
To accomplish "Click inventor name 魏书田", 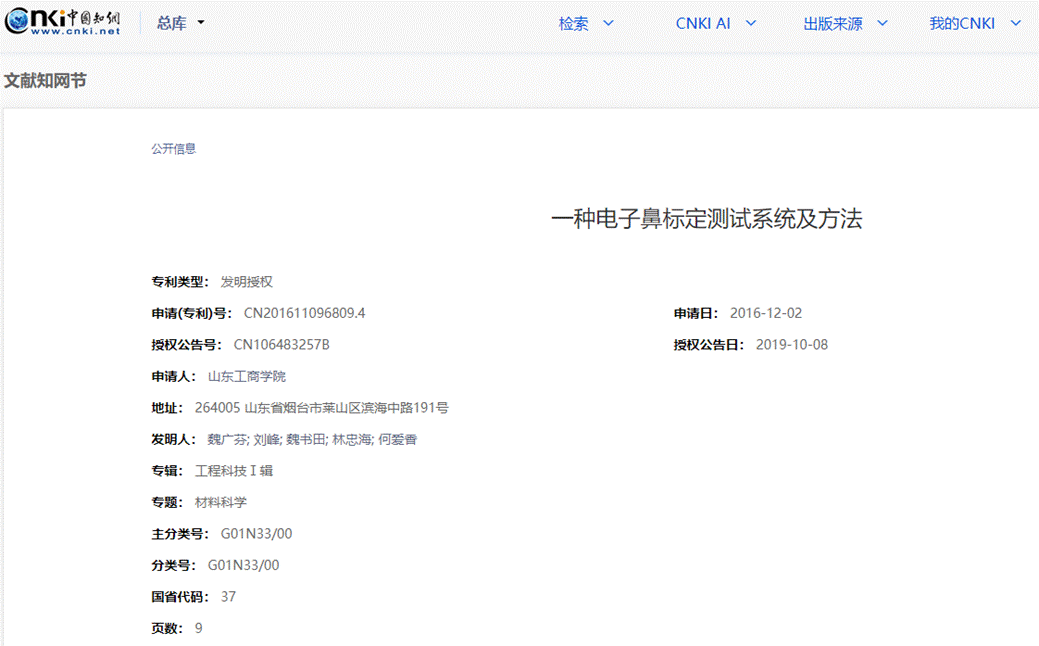I will pos(305,439).
